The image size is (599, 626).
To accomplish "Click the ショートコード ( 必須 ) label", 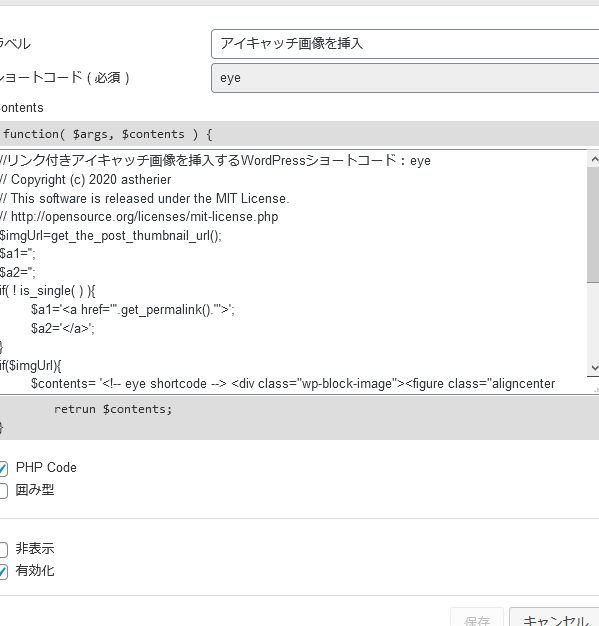I will [x=64, y=77].
